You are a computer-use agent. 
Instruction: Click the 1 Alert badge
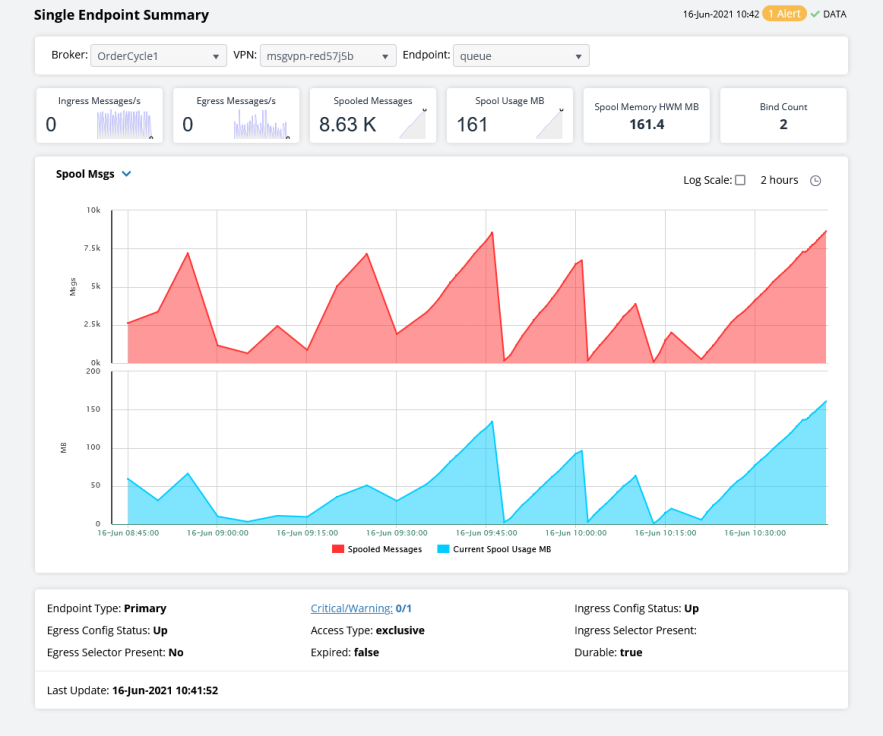(x=784, y=14)
